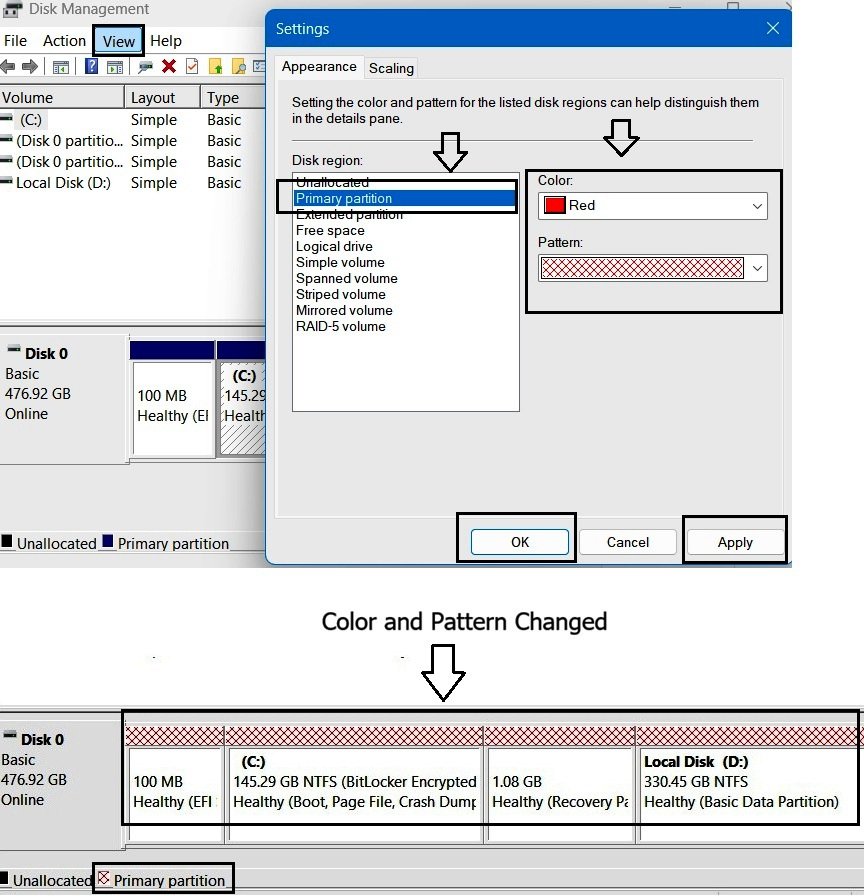Sort by the Volume column header
The image size is (864, 896).
62,98
